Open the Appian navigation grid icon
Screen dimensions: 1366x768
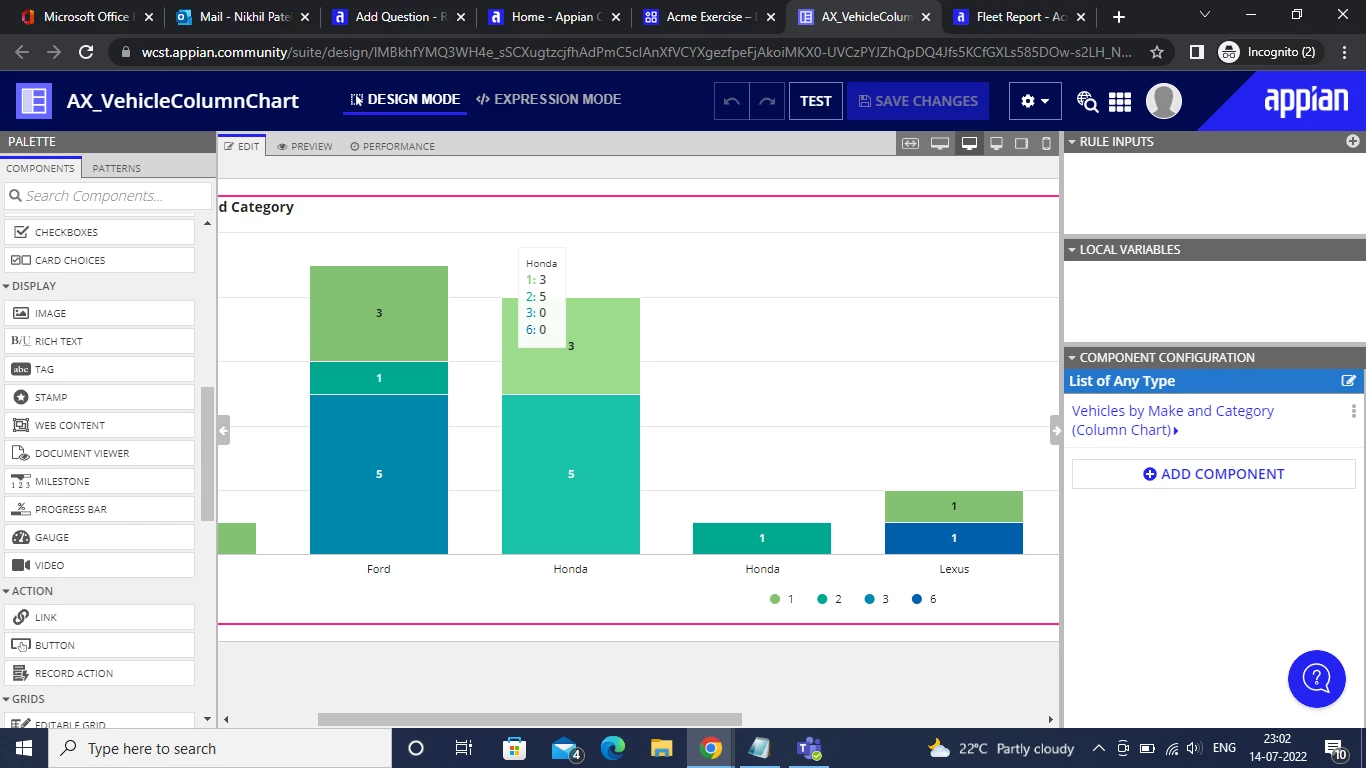pyautogui.click(x=1120, y=101)
